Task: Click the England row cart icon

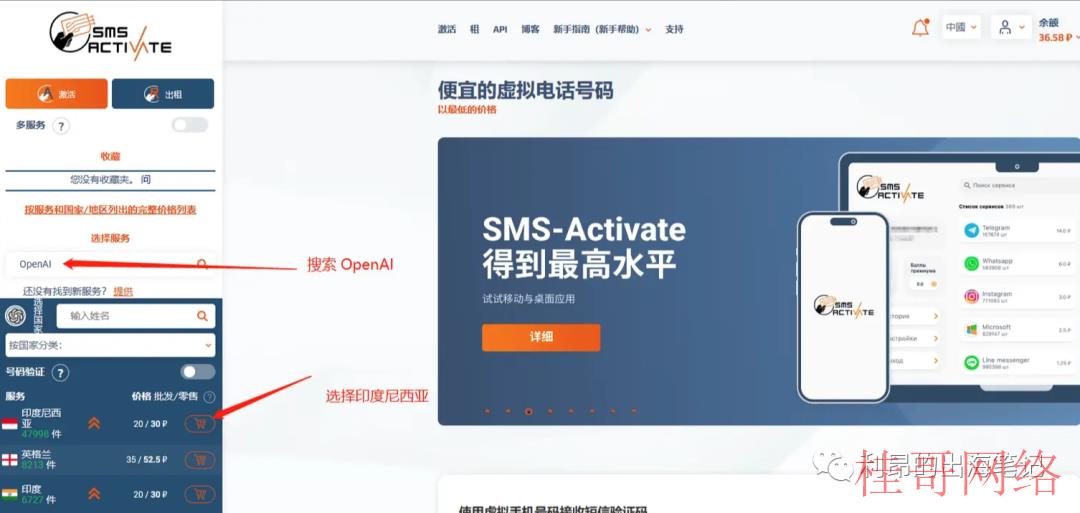Action: tap(200, 459)
